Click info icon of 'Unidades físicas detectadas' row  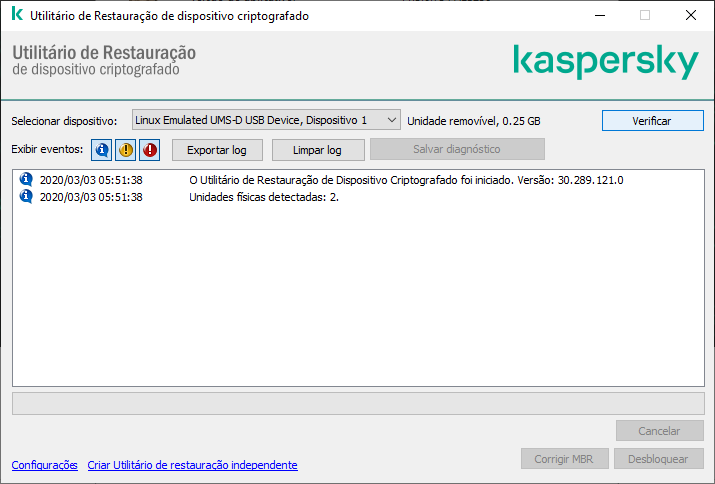click(x=26, y=196)
